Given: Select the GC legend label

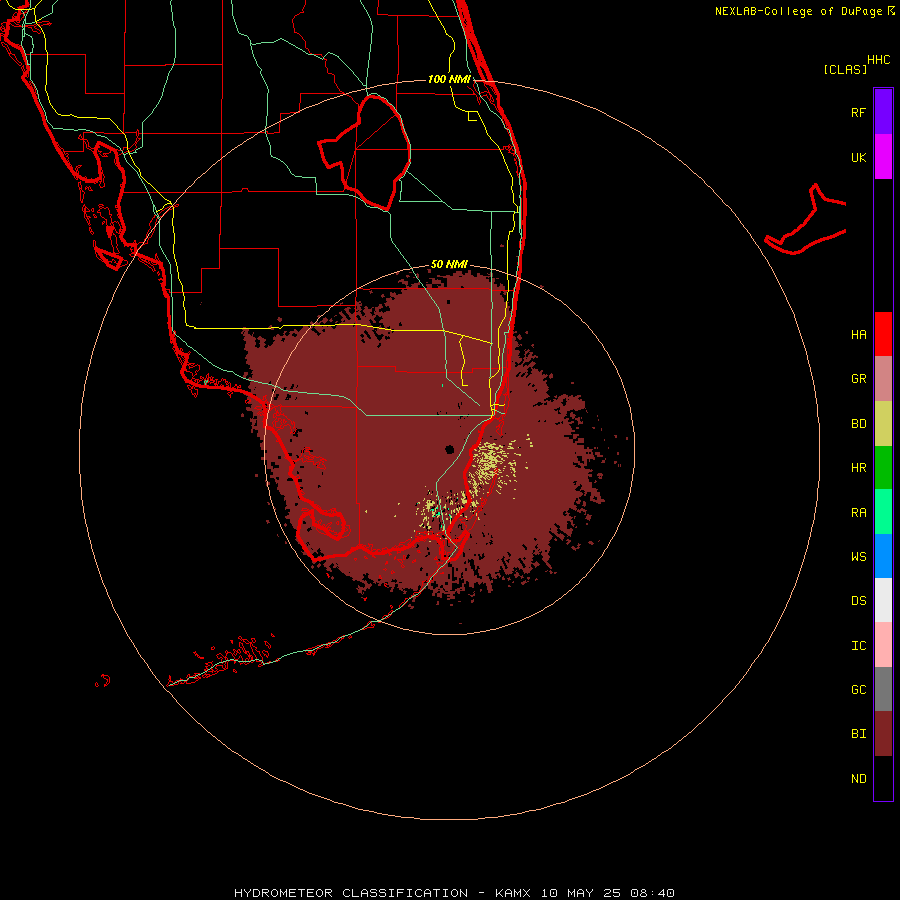Looking at the screenshot, I should point(858,690).
